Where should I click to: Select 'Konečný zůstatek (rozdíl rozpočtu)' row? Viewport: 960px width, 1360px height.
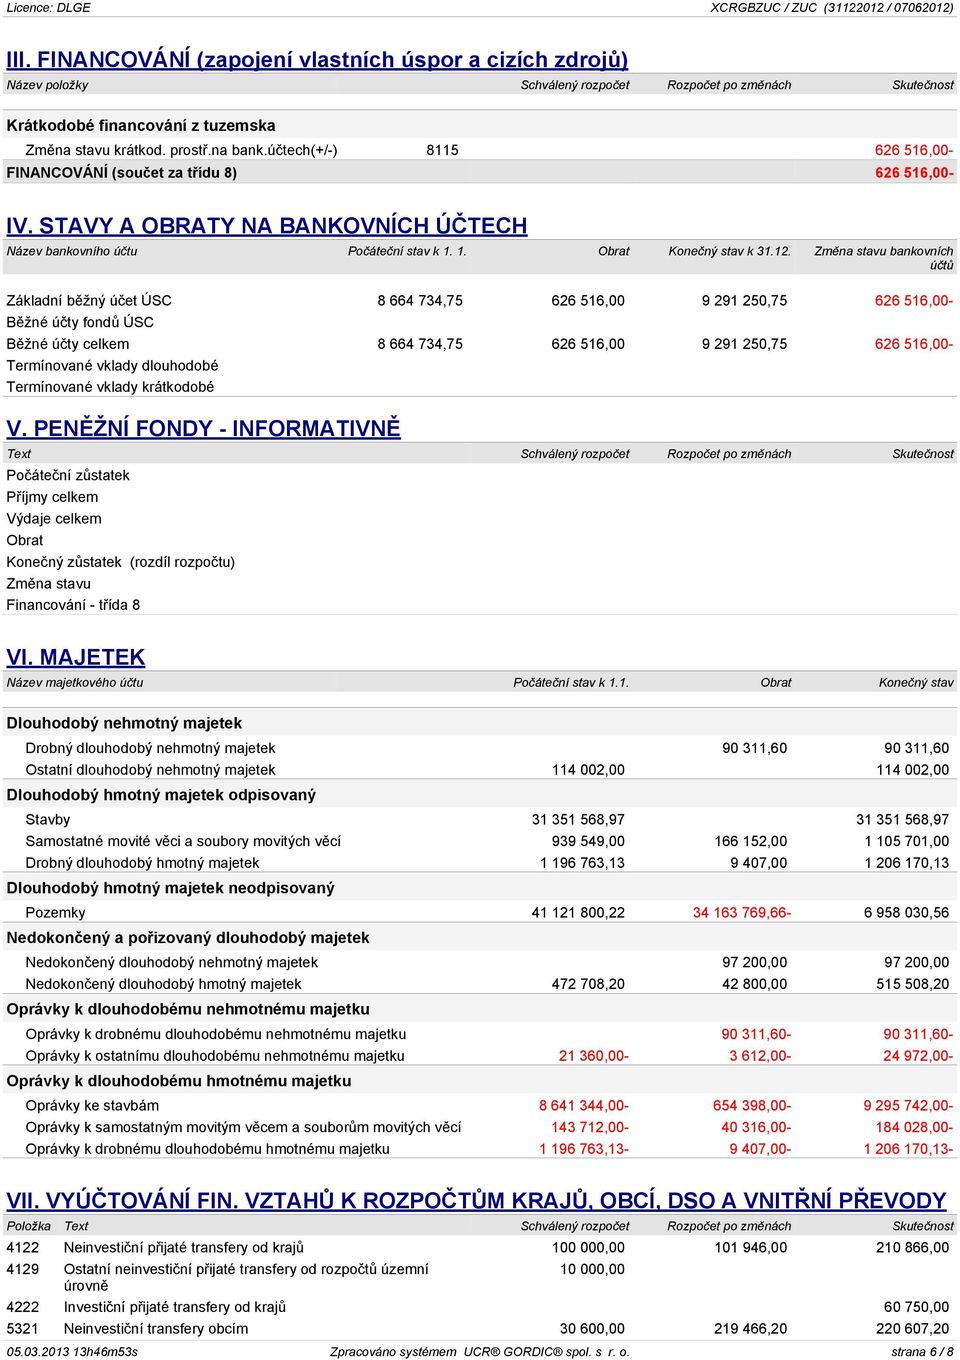[x=121, y=562]
